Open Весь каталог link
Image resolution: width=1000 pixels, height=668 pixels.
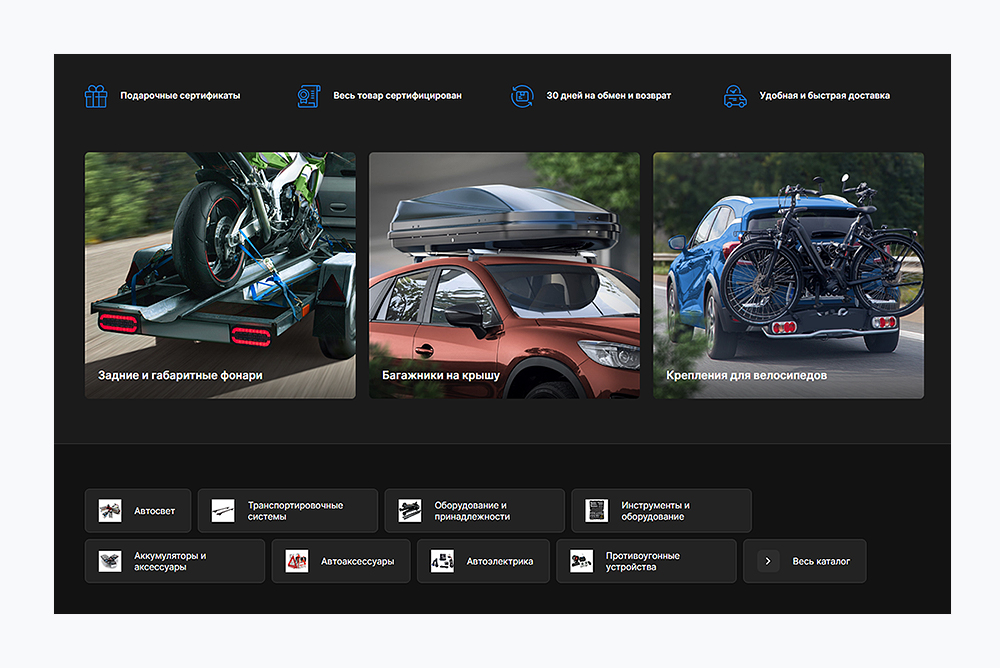(821, 561)
